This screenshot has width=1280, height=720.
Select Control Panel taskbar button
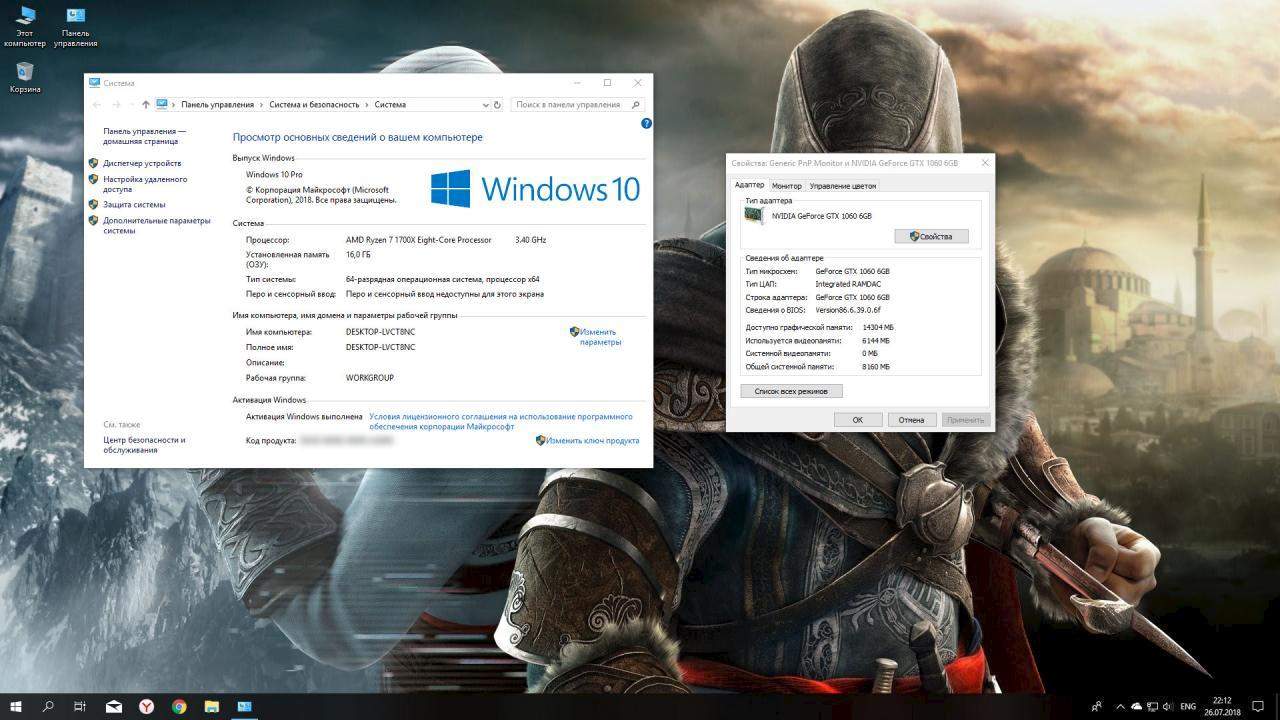[244, 706]
